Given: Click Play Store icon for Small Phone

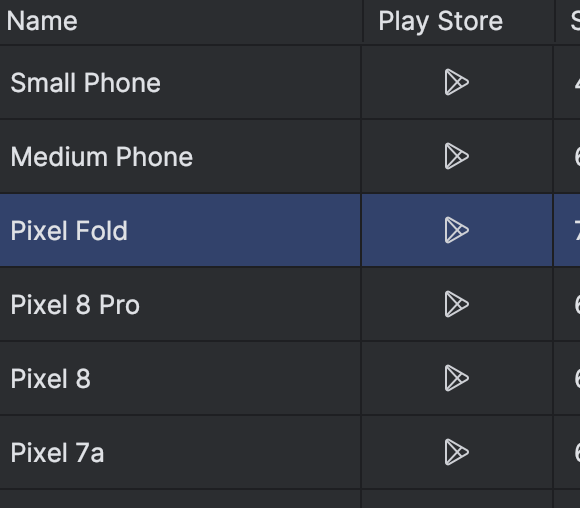Looking at the screenshot, I should 456,82.
